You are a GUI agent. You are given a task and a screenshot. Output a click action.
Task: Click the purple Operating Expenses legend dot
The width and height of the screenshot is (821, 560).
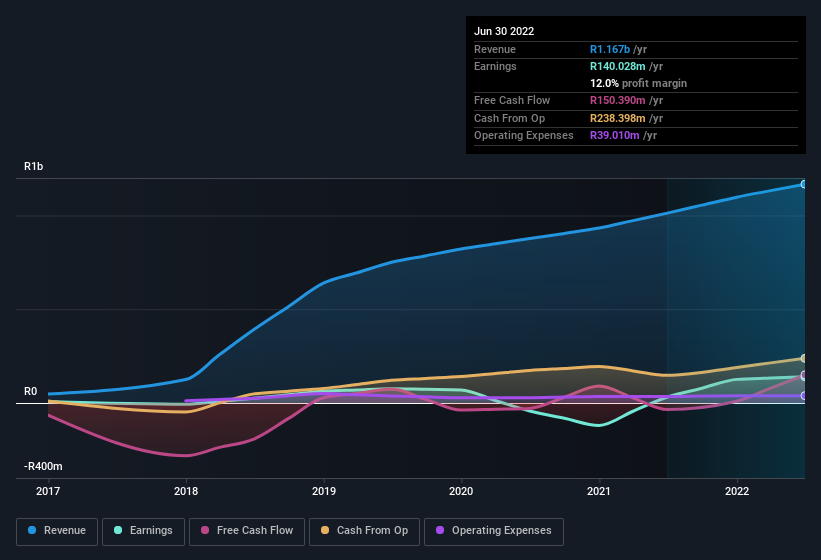(x=440, y=530)
